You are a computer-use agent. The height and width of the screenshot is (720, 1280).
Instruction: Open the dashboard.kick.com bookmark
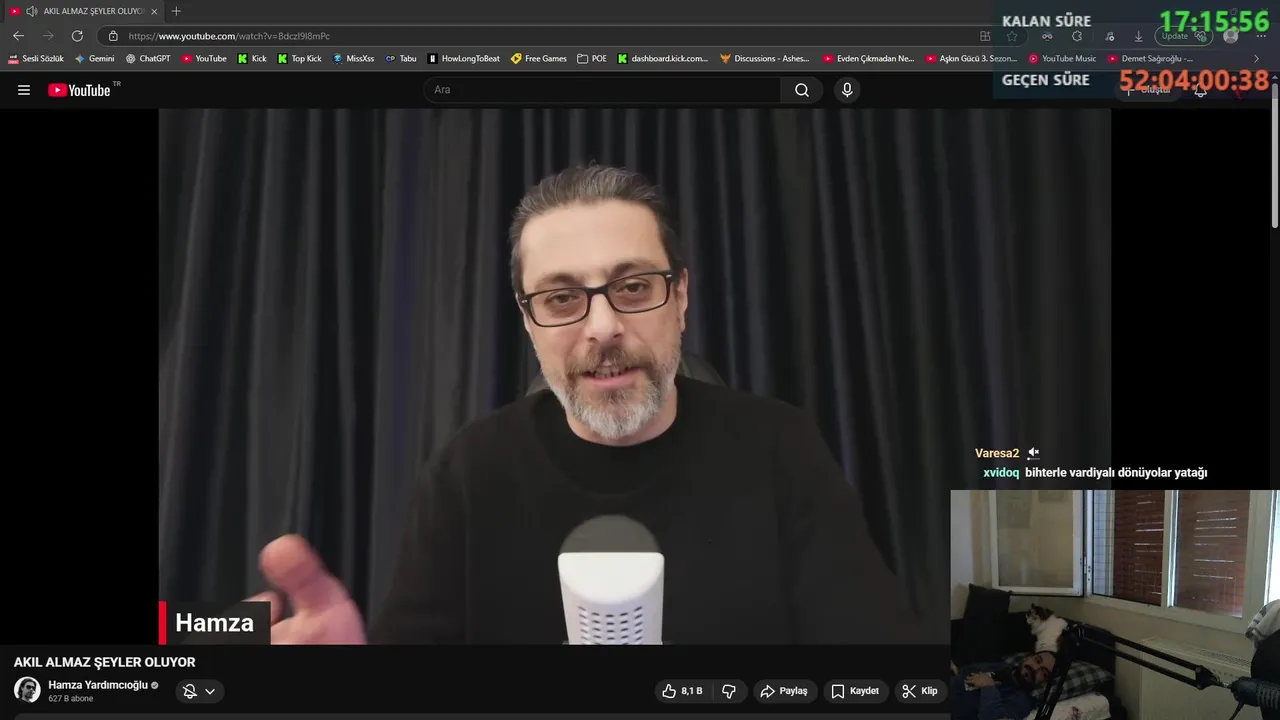point(662,59)
